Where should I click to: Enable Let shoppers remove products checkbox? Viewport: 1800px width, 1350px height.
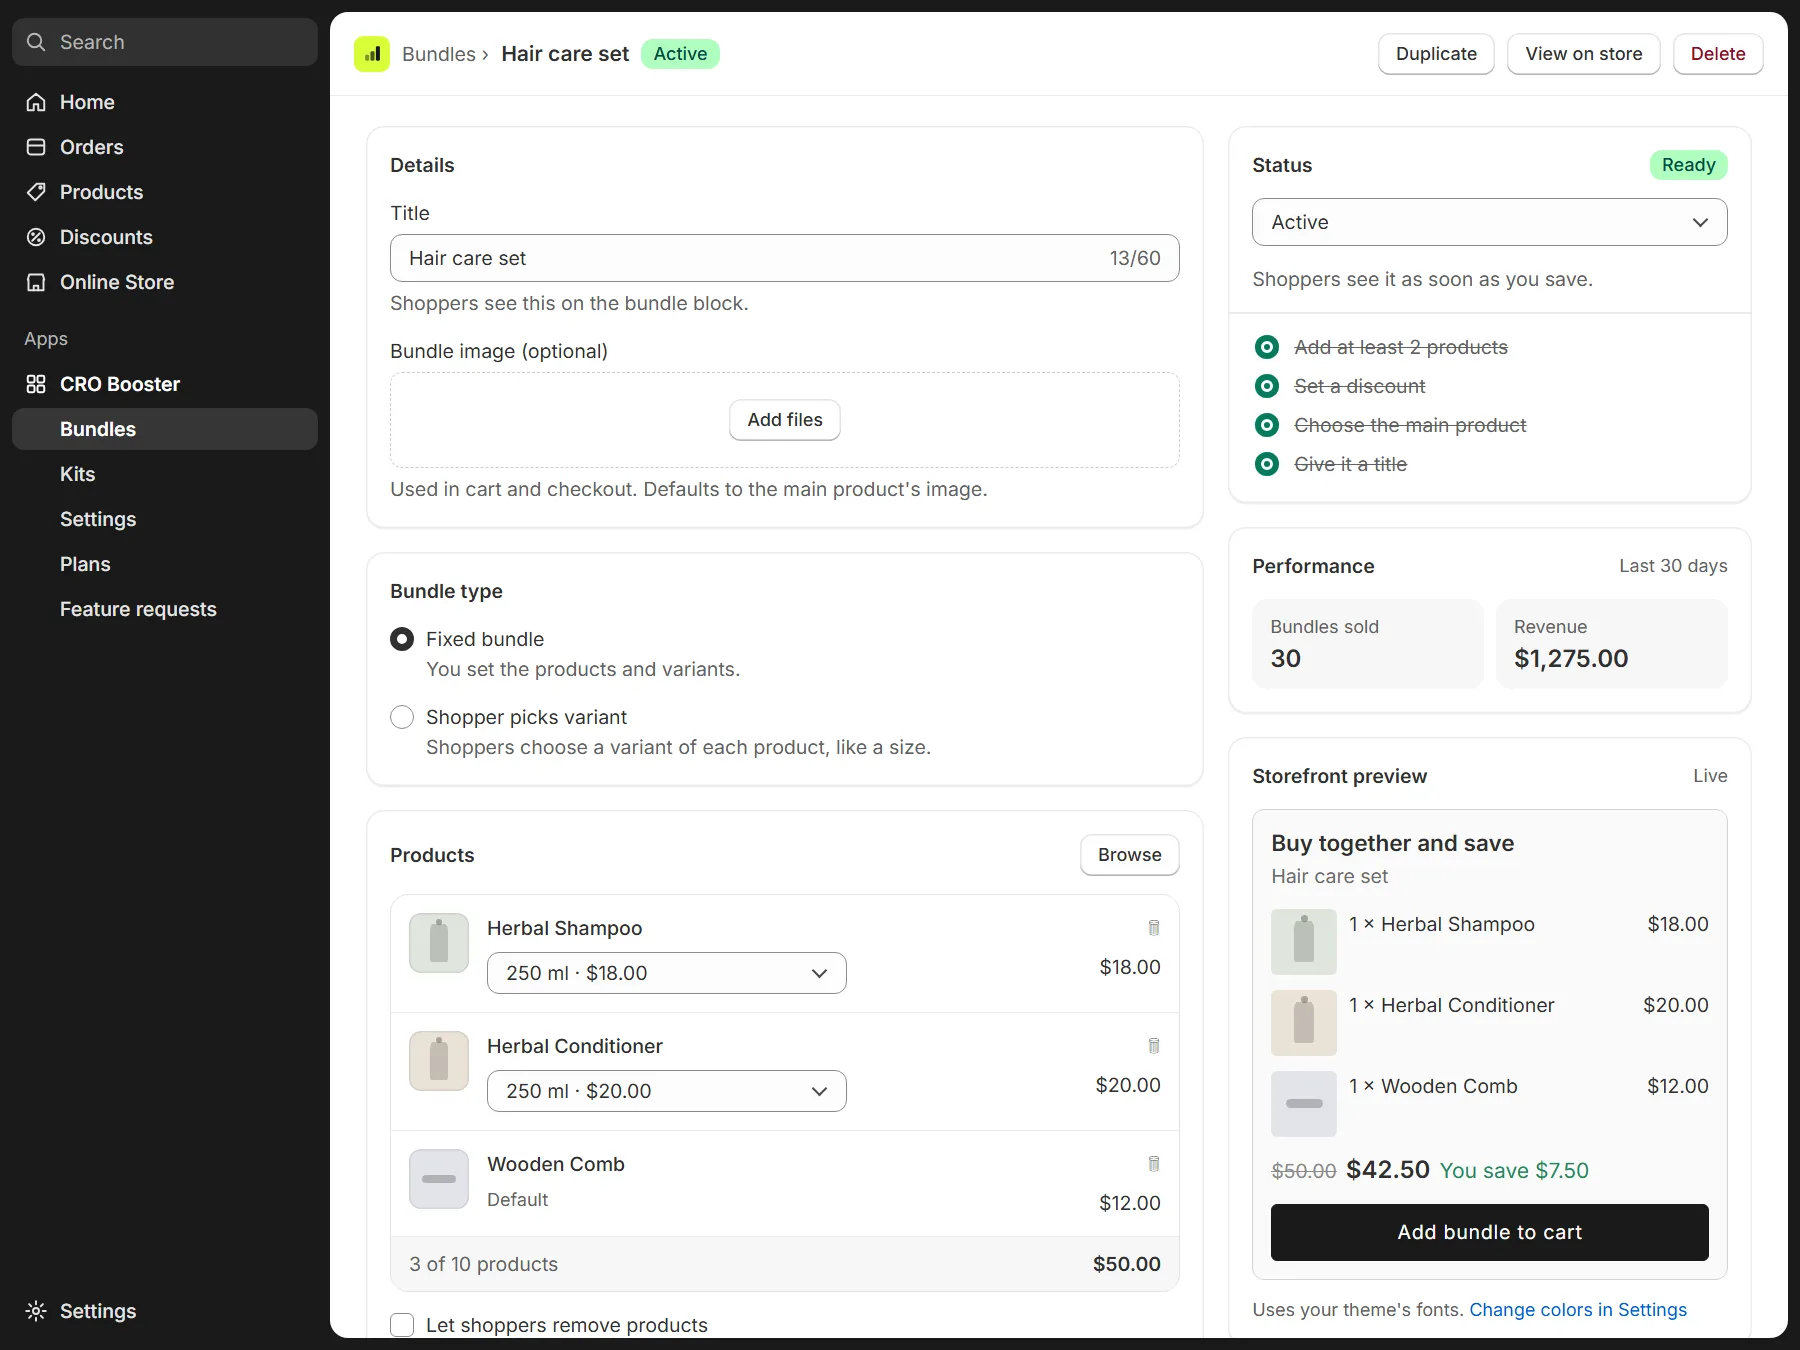coord(402,1325)
